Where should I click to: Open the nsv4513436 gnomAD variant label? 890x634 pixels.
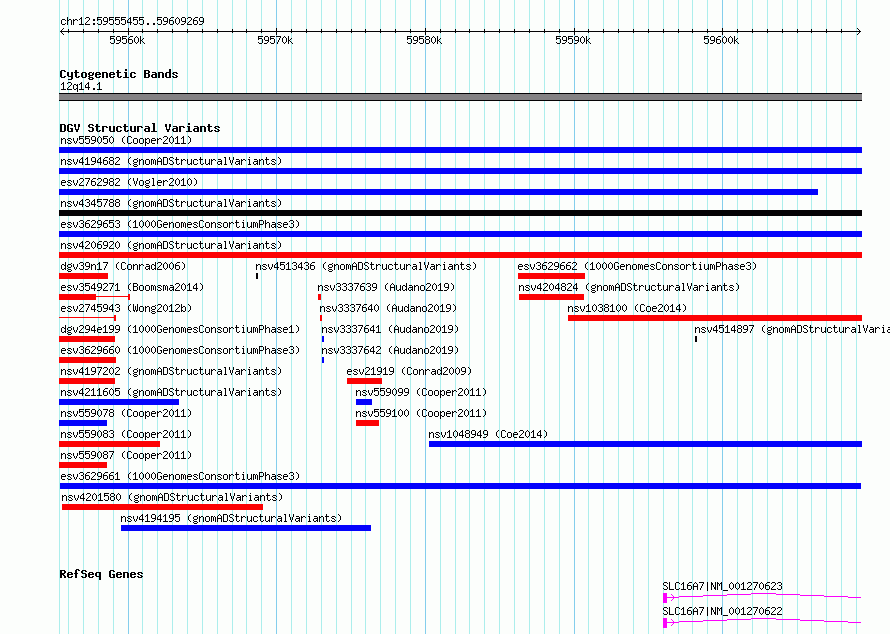tap(366, 266)
